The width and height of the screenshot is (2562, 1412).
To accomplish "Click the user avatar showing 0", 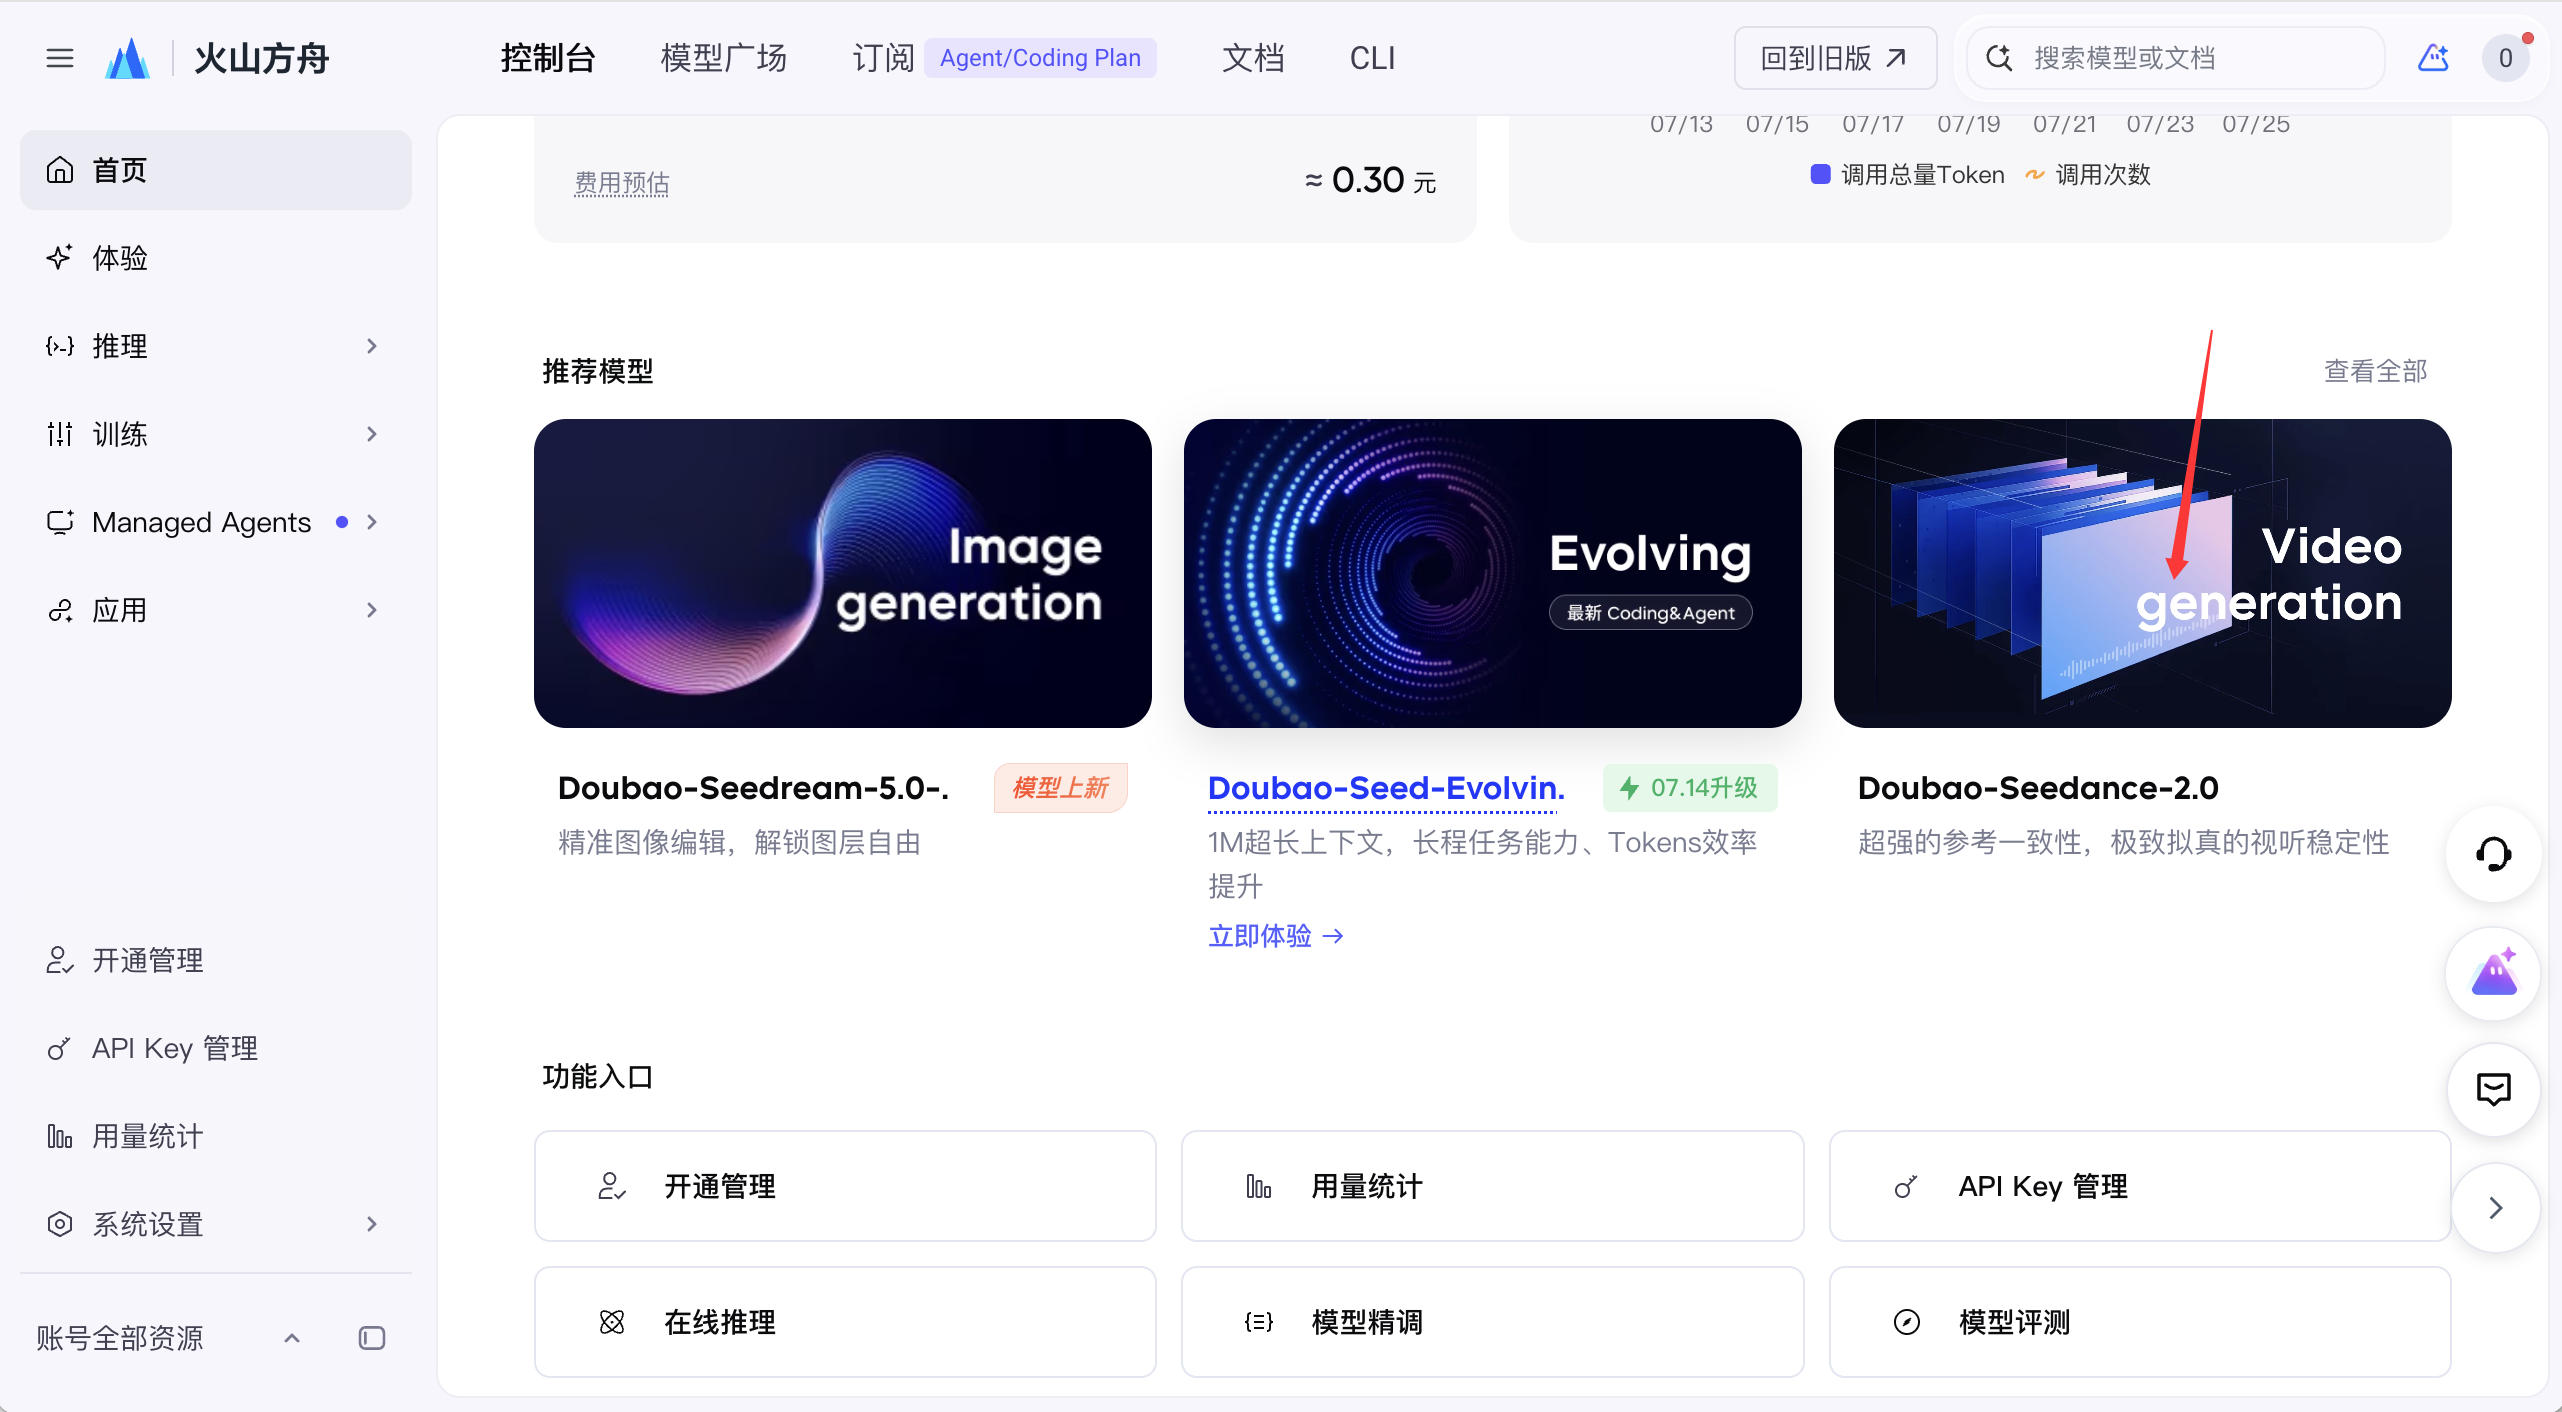I will (x=2505, y=58).
